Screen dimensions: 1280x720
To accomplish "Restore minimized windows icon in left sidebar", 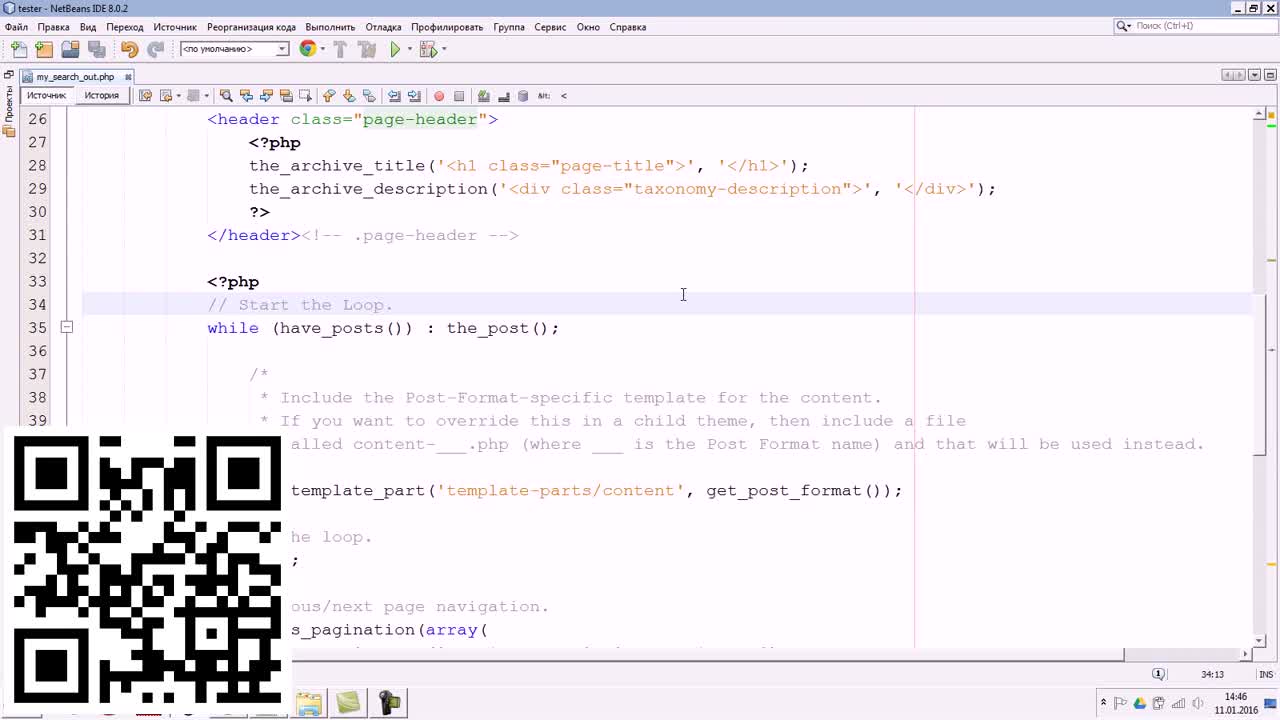I will (9, 75).
